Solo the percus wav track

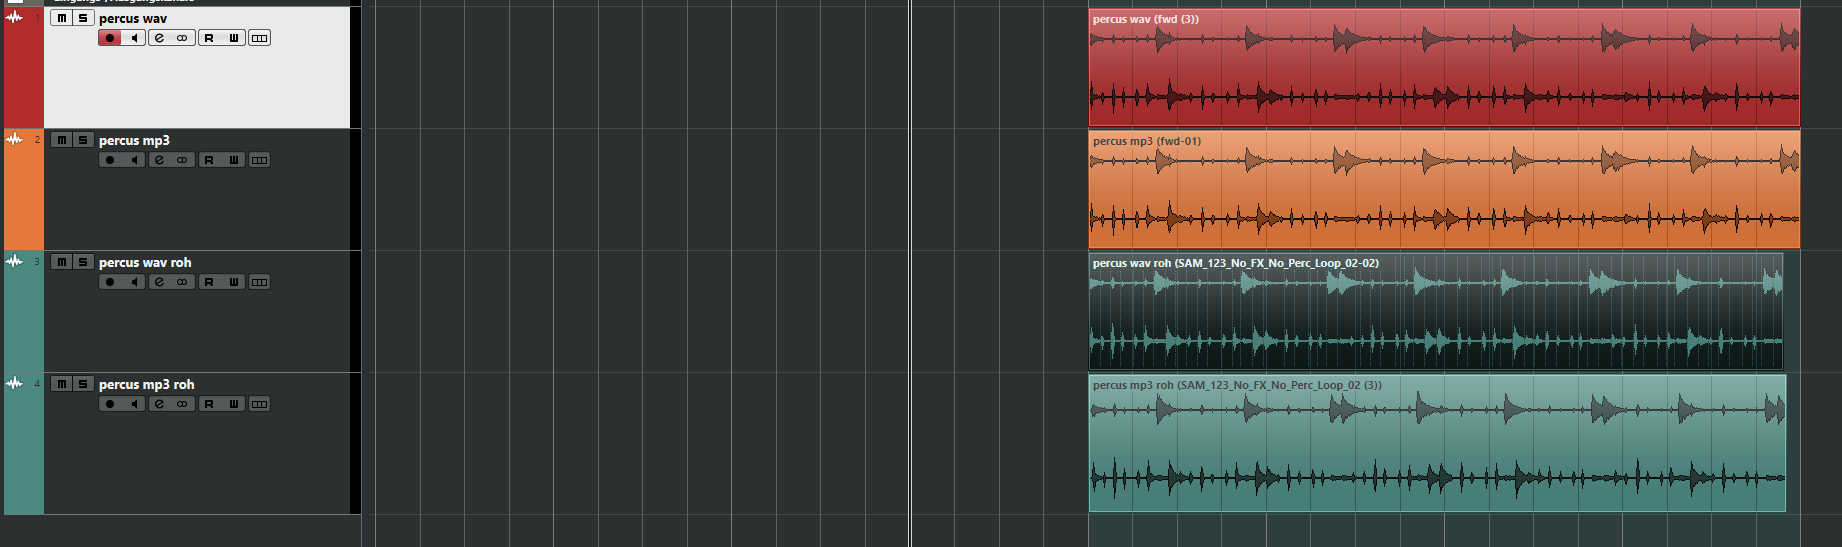click(83, 18)
